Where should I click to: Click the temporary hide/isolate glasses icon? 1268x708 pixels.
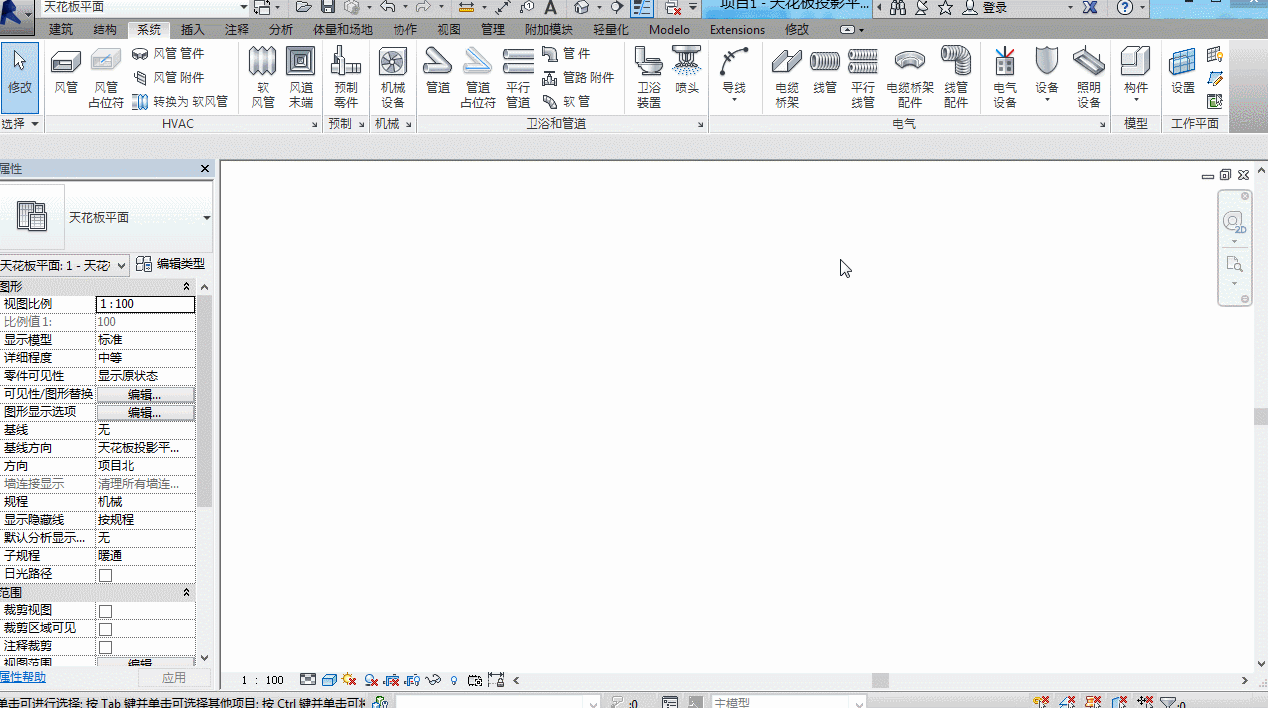point(433,680)
